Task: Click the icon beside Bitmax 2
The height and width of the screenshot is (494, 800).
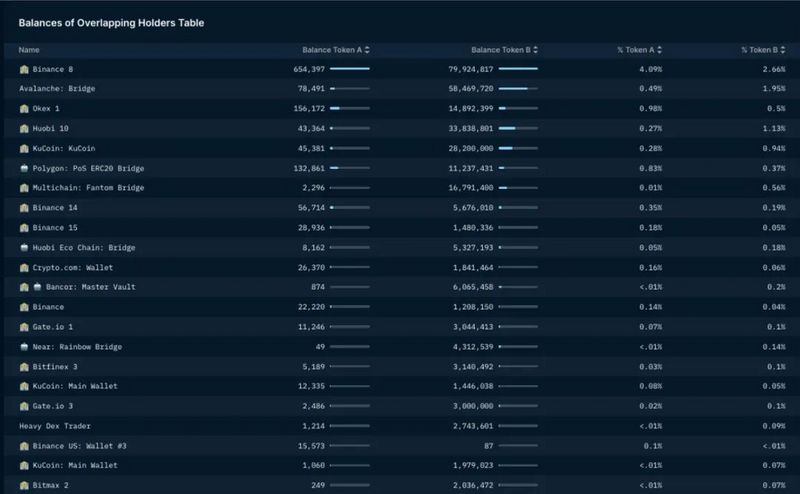Action: tap(24, 485)
